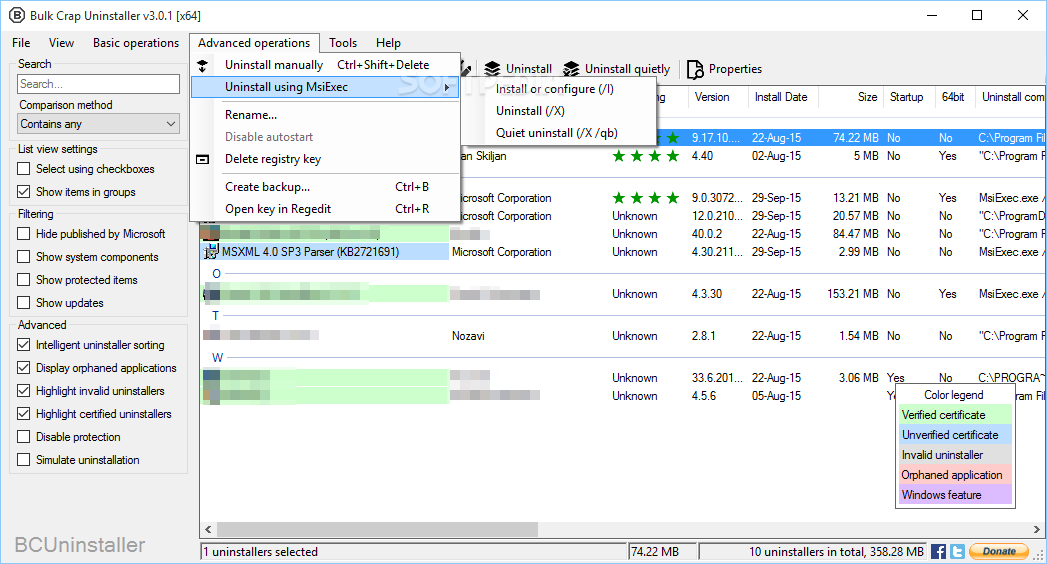
Task: Collapse the O group header
Action: [216, 274]
